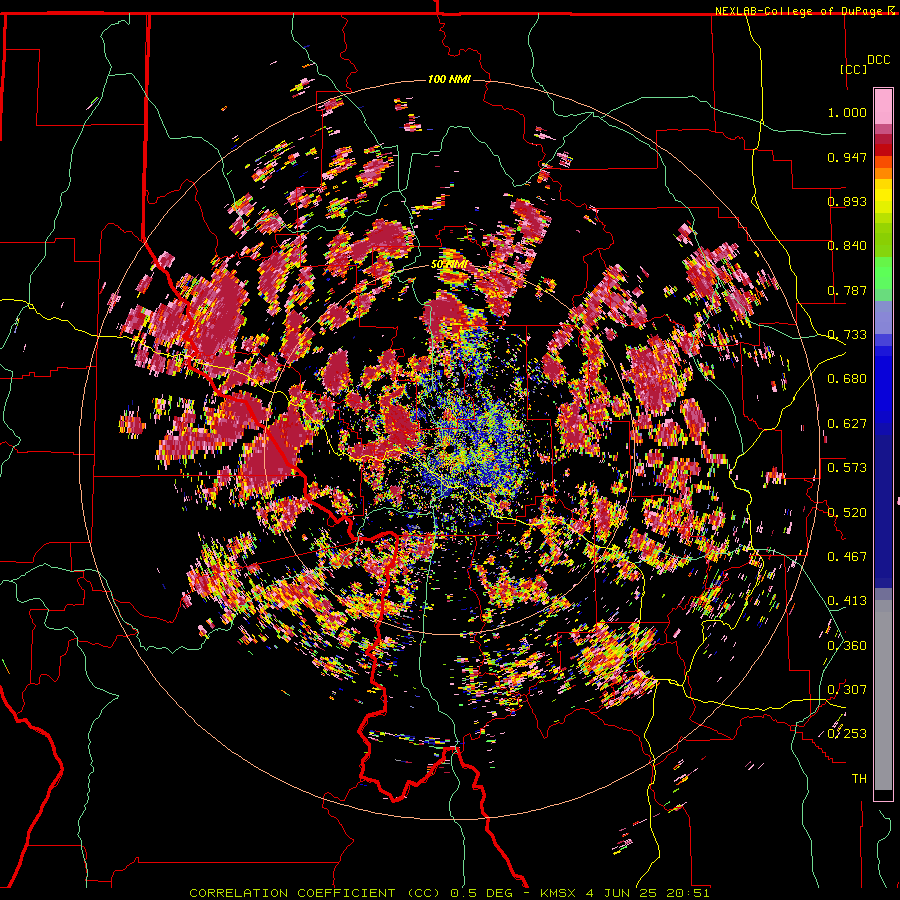Select the light pink color bar segment
Screen dimensions: 900x900
point(883,107)
